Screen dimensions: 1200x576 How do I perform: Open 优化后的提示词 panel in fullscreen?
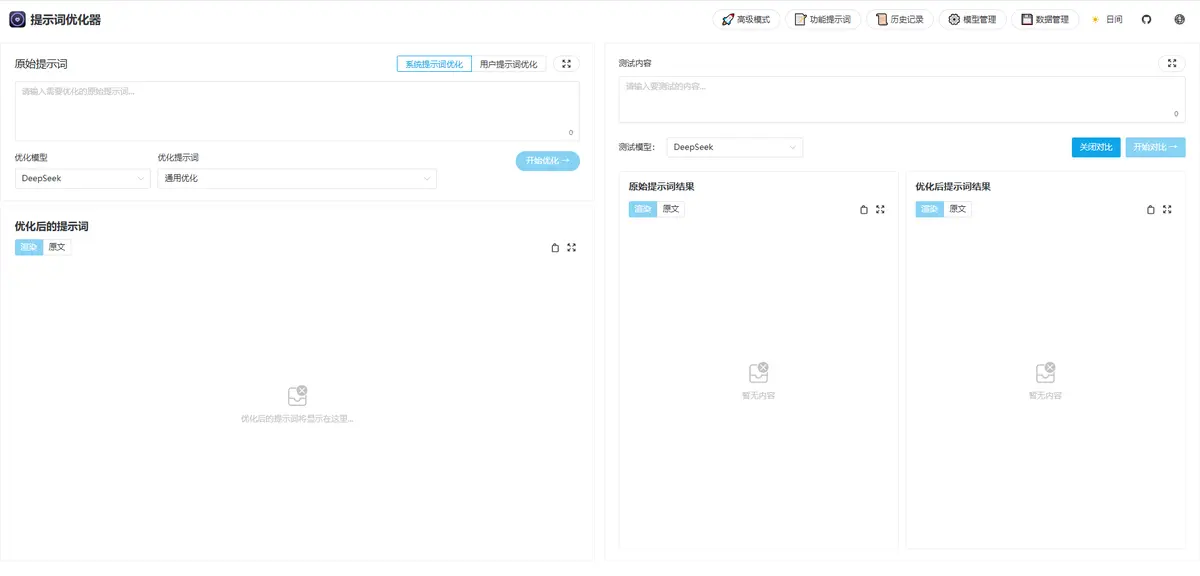tap(572, 247)
